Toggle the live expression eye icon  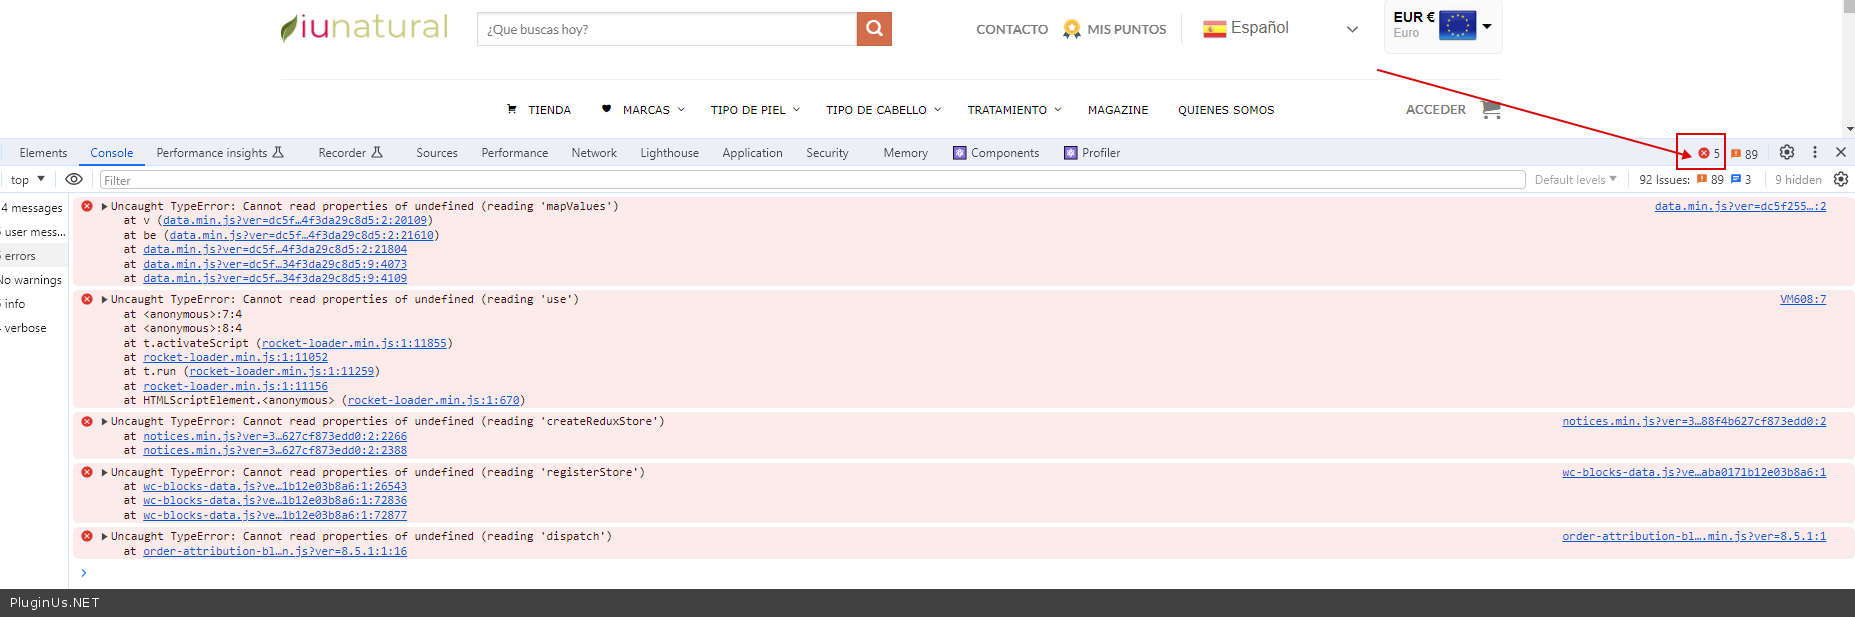(74, 179)
